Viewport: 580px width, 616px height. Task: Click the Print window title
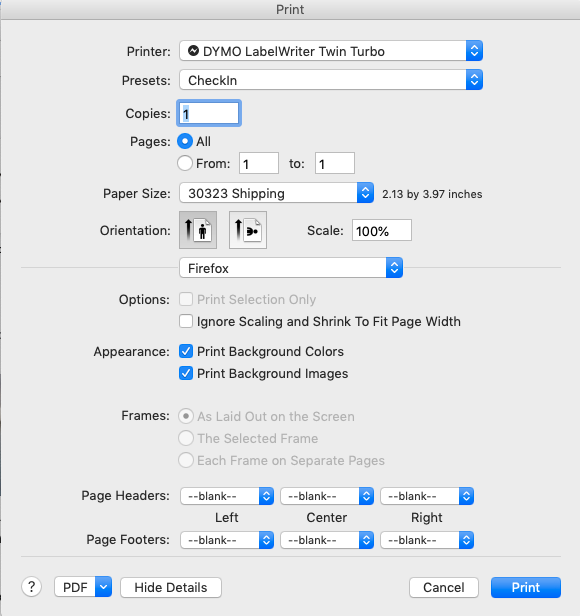click(290, 9)
